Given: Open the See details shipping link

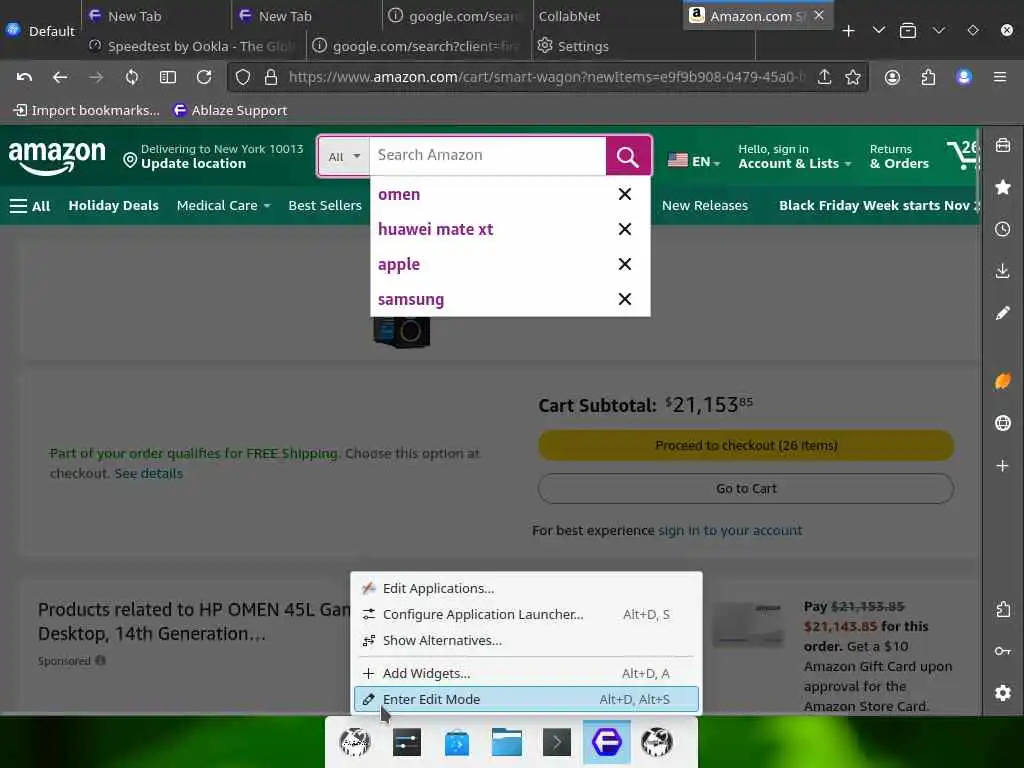Looking at the screenshot, I should (x=148, y=473).
